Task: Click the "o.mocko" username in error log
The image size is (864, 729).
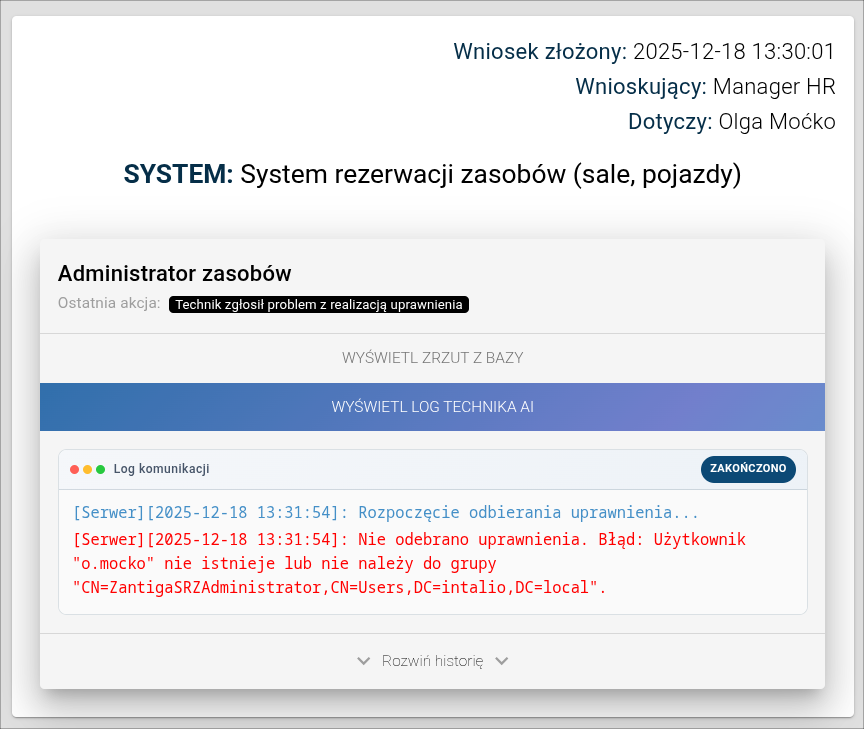Action: tap(113, 563)
